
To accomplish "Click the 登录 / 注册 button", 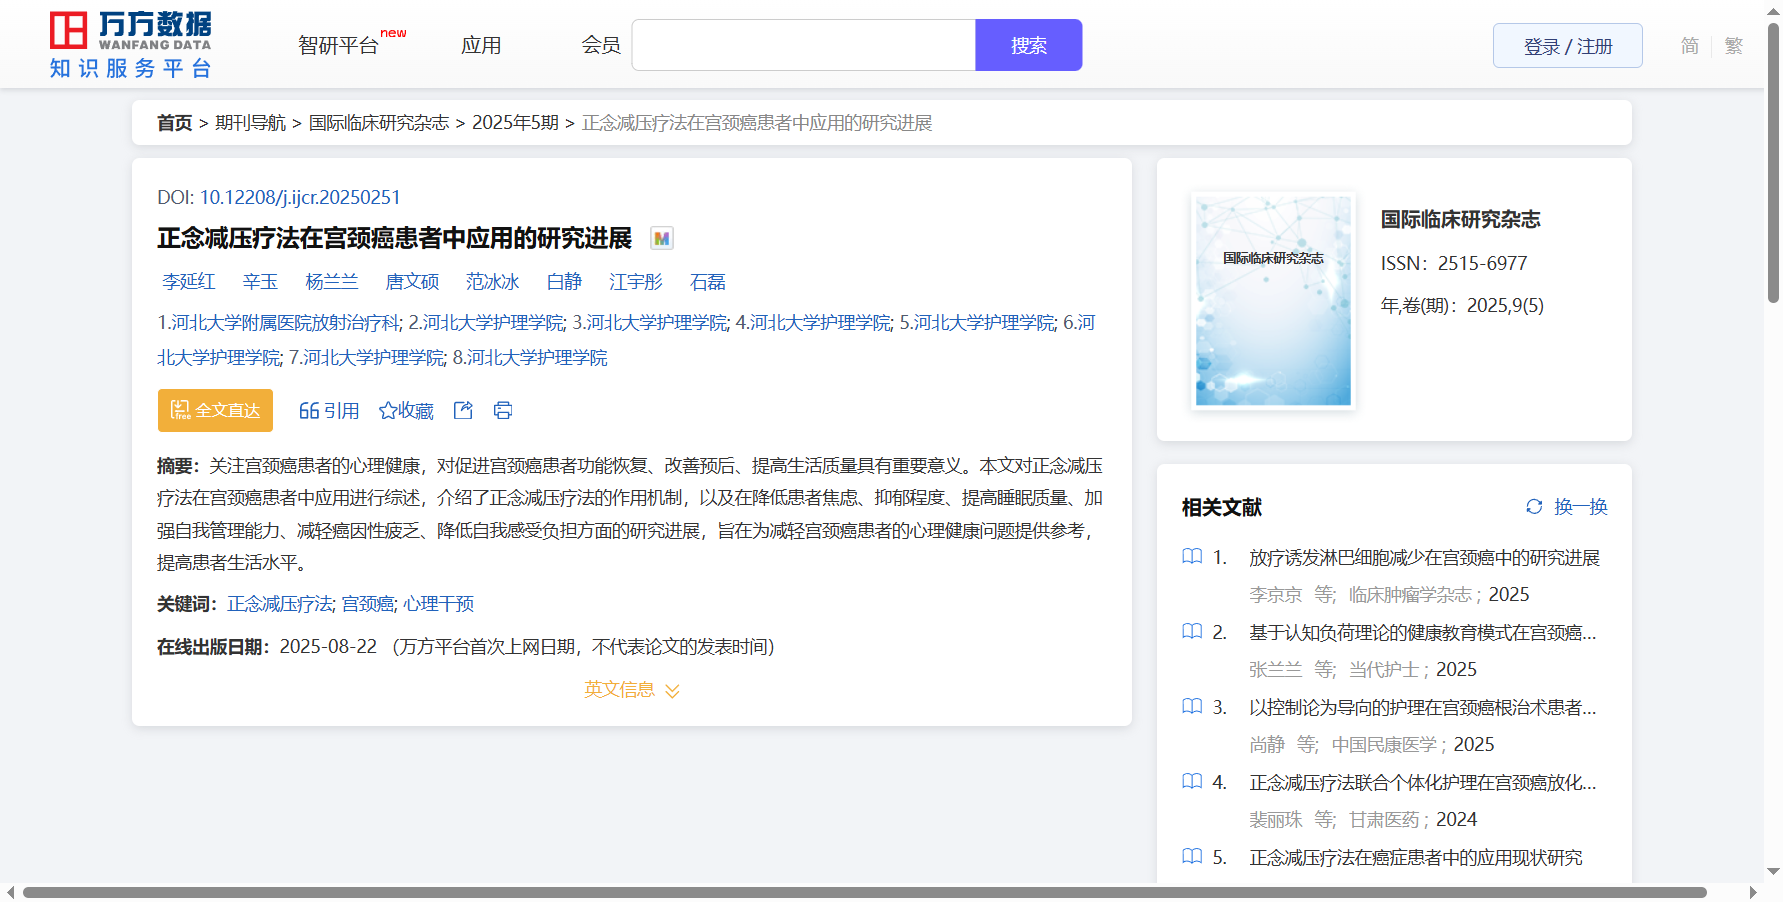I will click(1567, 46).
